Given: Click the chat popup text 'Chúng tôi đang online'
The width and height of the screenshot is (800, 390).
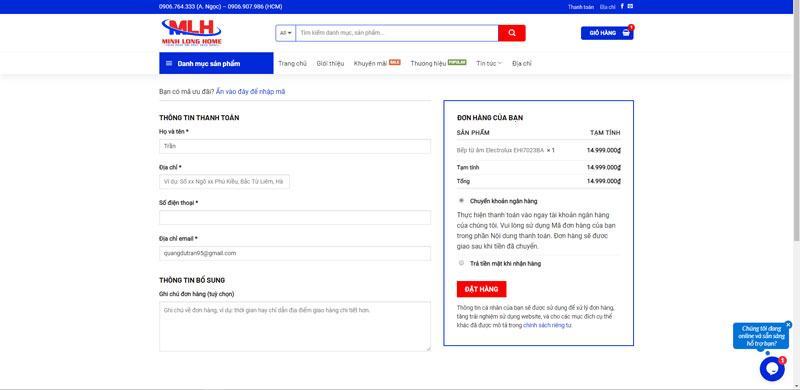Looking at the screenshot, I should [x=761, y=336].
